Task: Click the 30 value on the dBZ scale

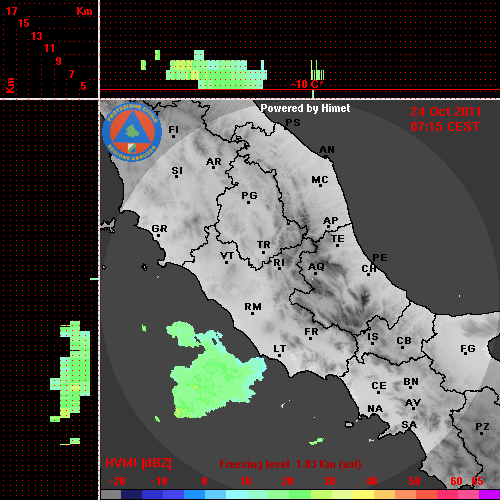Action: point(329,481)
